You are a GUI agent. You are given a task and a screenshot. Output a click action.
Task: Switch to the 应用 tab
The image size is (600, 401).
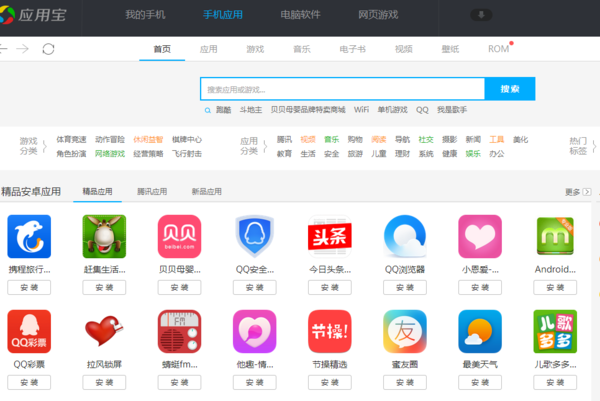point(209,49)
